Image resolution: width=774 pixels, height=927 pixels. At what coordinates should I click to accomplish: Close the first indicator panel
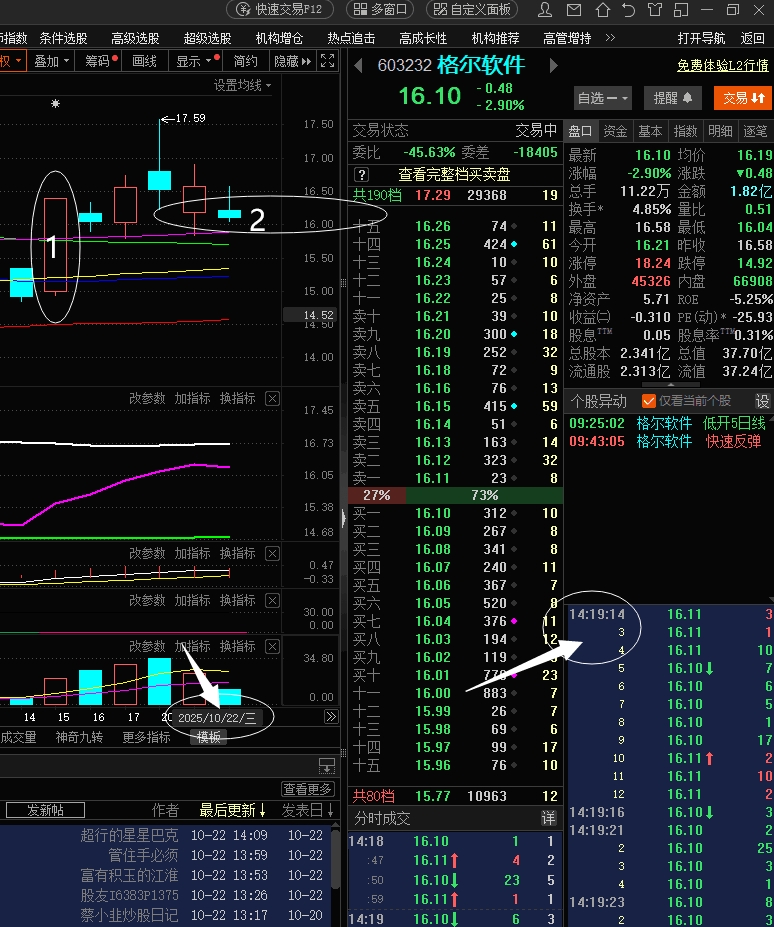(x=272, y=398)
